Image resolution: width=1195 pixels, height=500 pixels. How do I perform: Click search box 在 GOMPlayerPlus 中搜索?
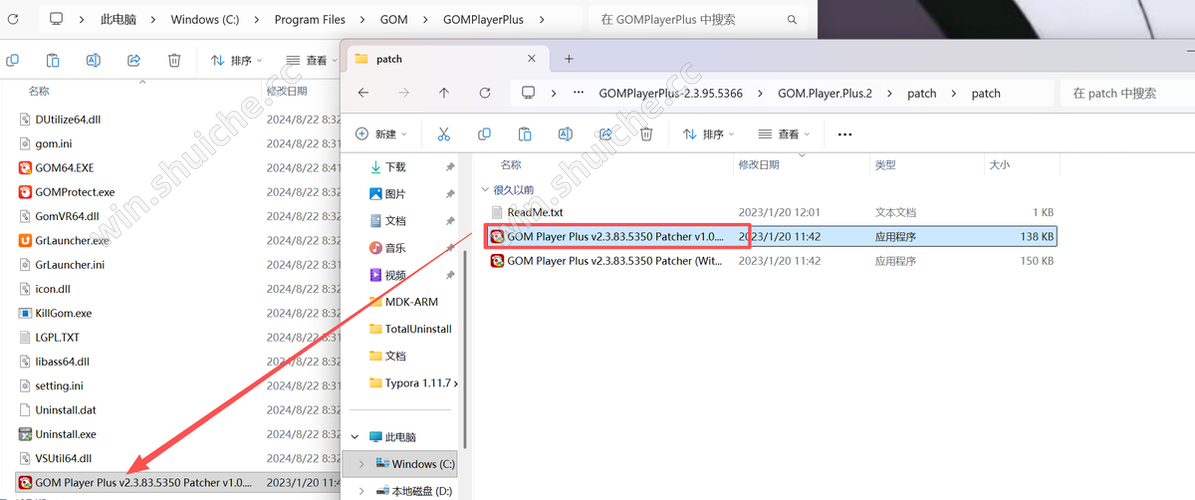tap(697, 19)
